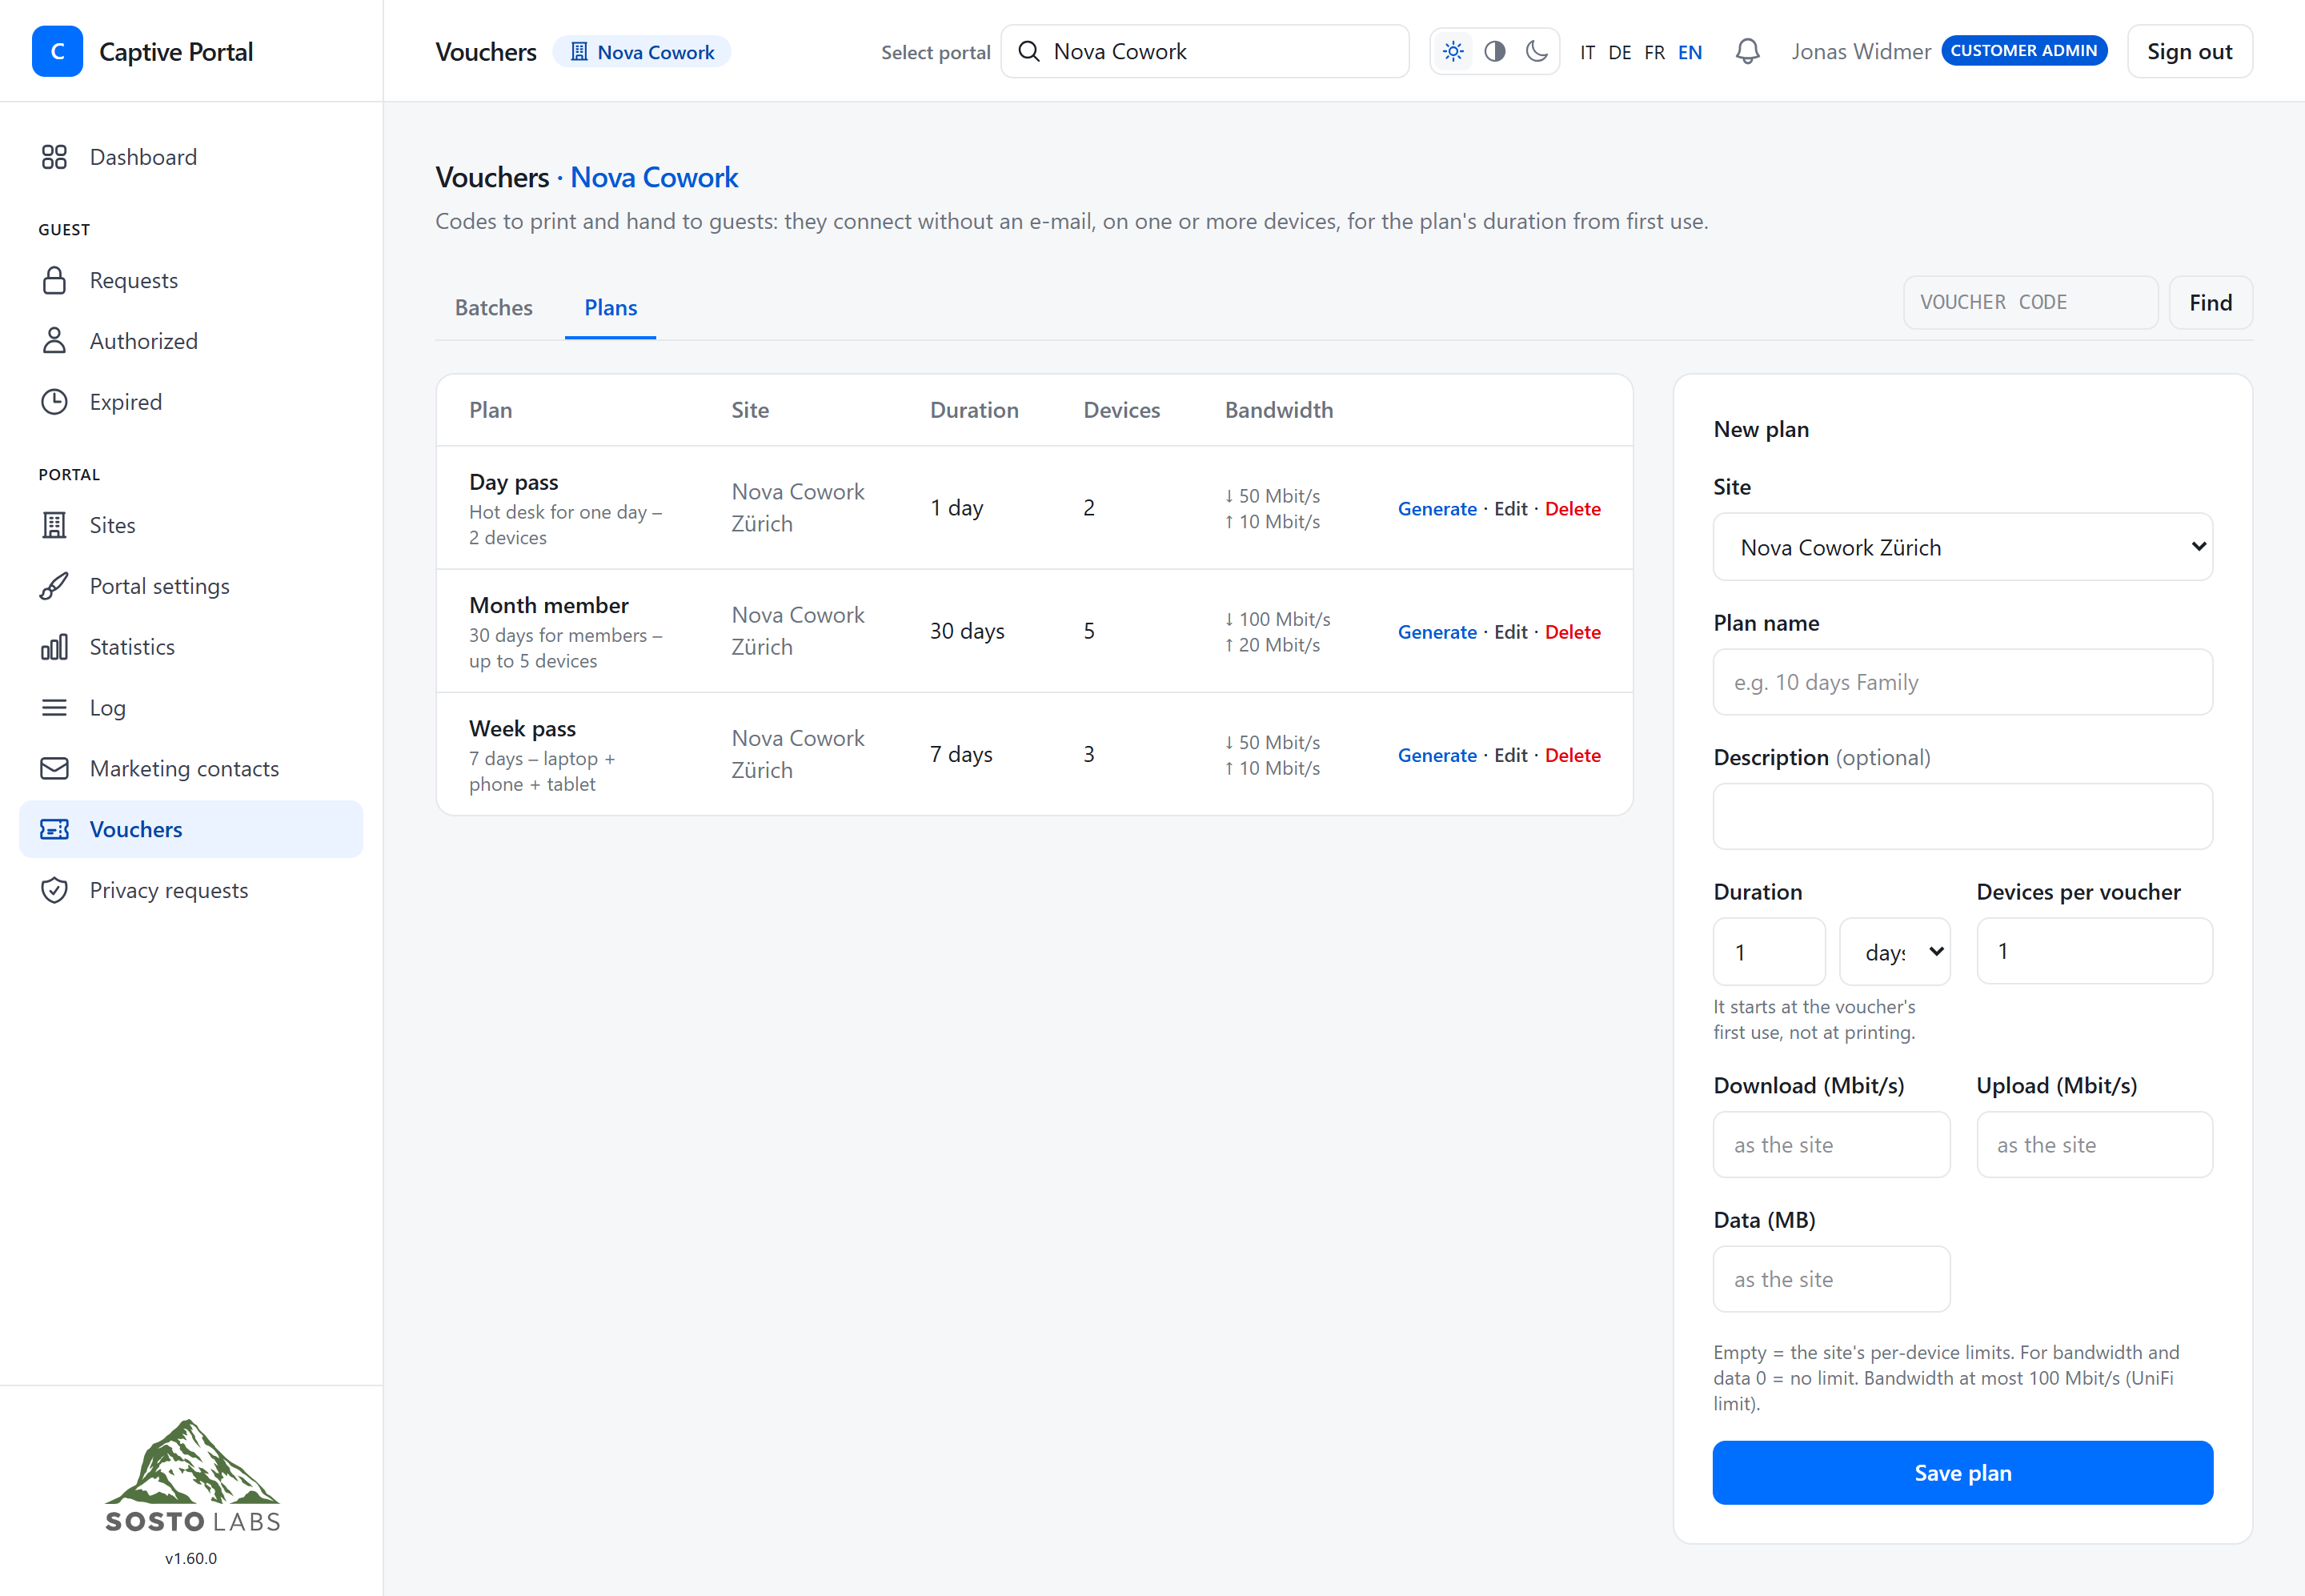Click version v1.60.0 text
Screen dimensions: 2305x1596
tap(191, 1558)
